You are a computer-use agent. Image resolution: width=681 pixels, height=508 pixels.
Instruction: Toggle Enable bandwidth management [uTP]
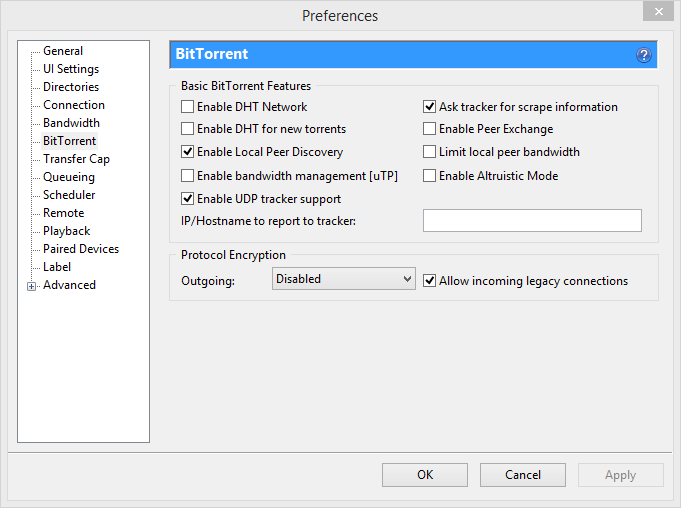[187, 175]
